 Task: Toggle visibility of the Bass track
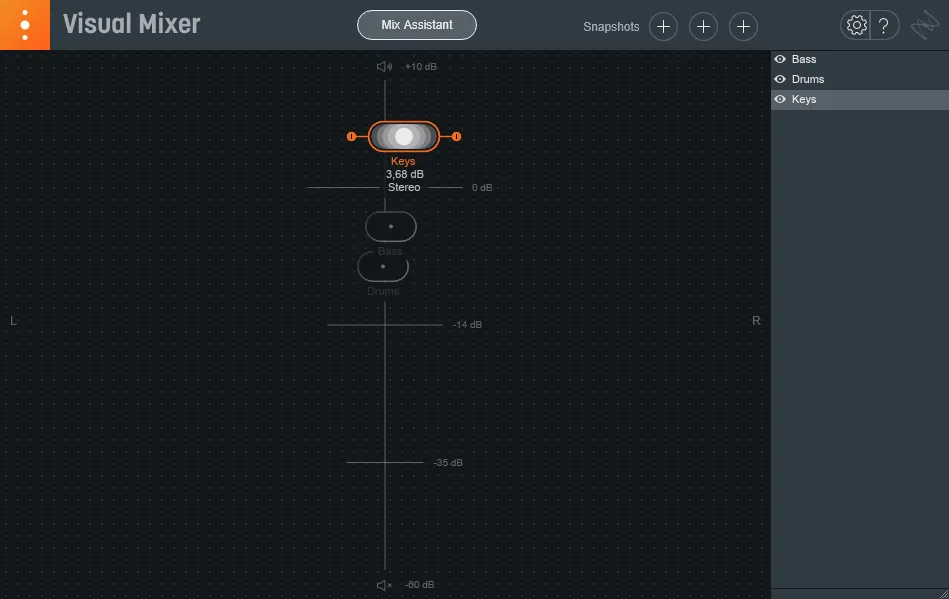pos(780,59)
